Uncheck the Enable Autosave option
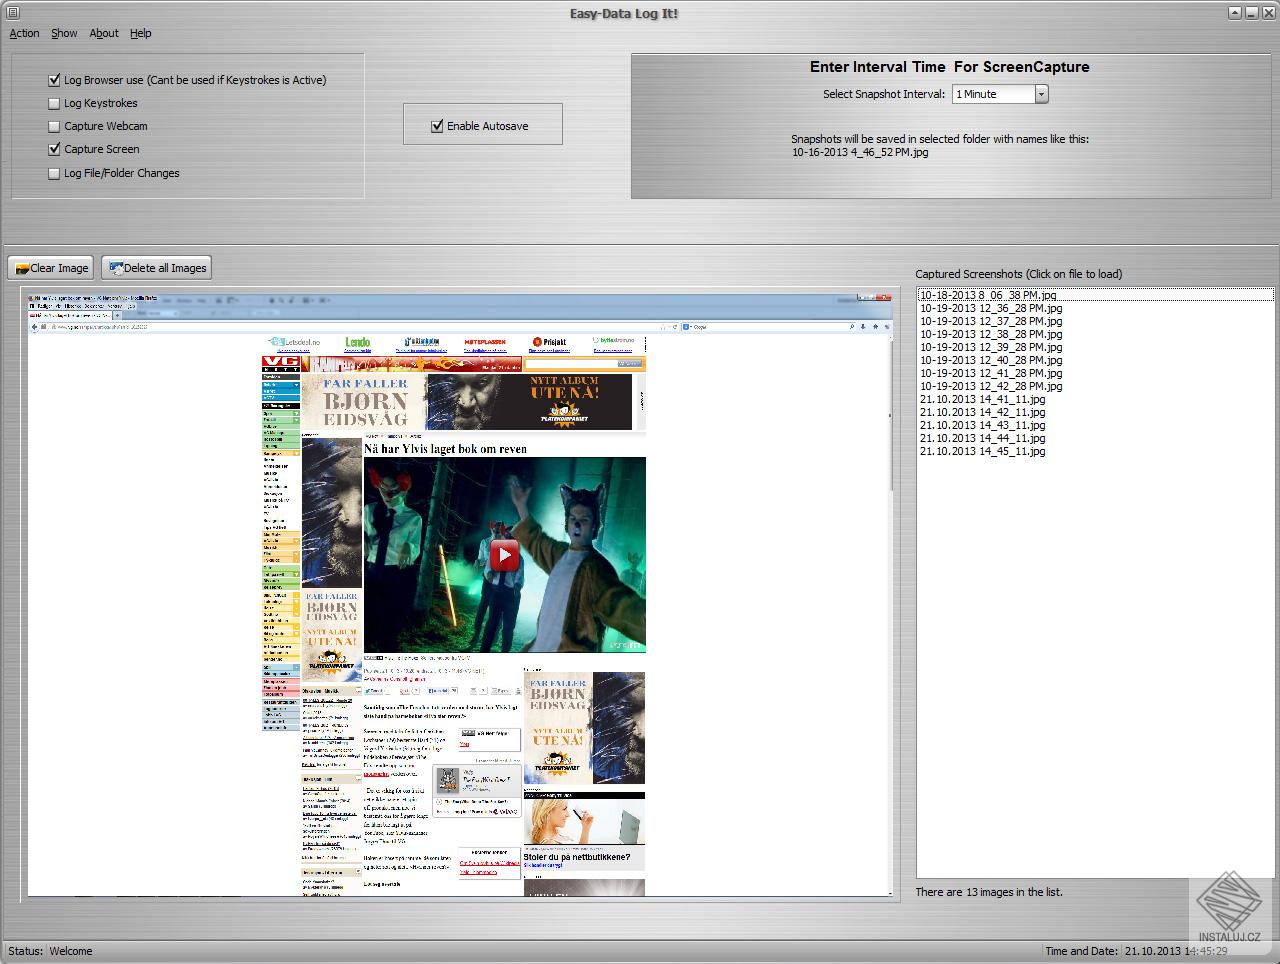 point(437,125)
